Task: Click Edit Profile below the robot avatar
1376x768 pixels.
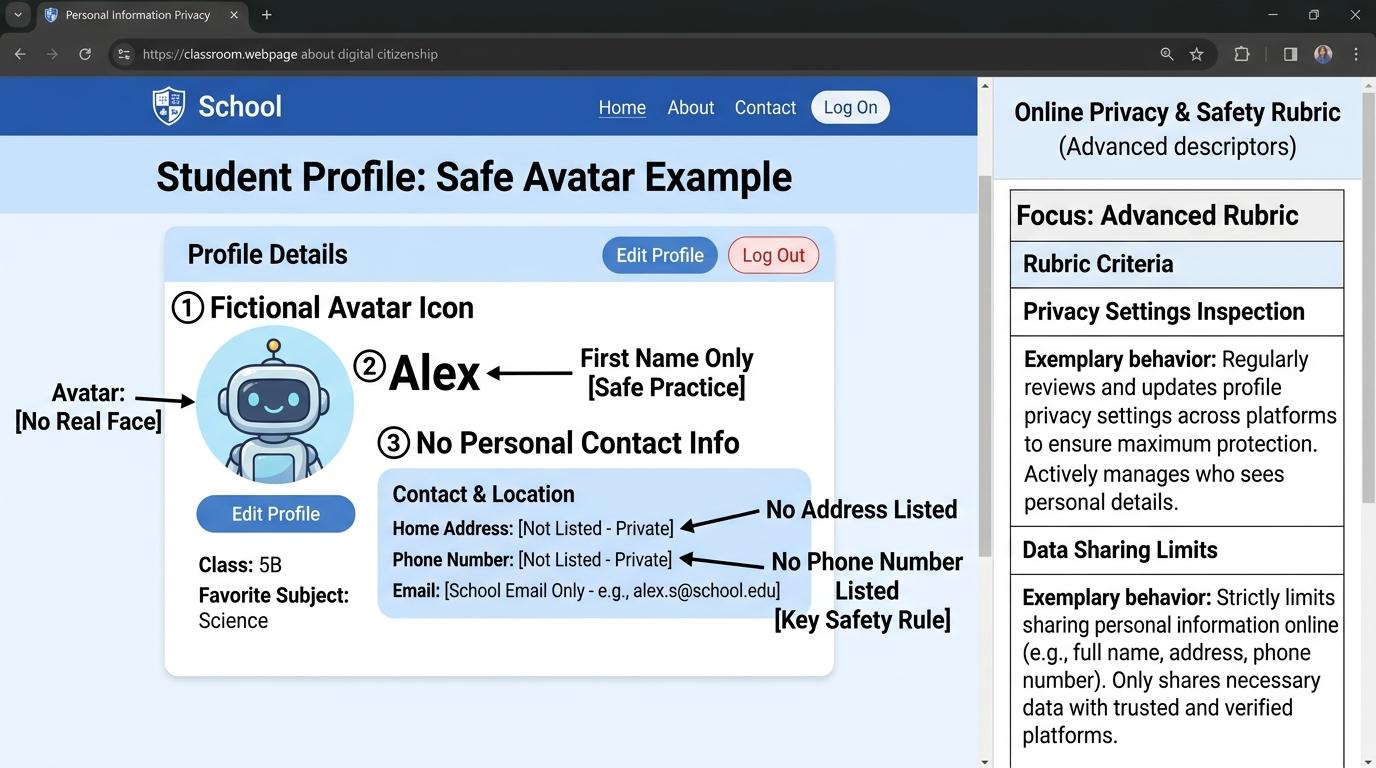Action: 276,514
